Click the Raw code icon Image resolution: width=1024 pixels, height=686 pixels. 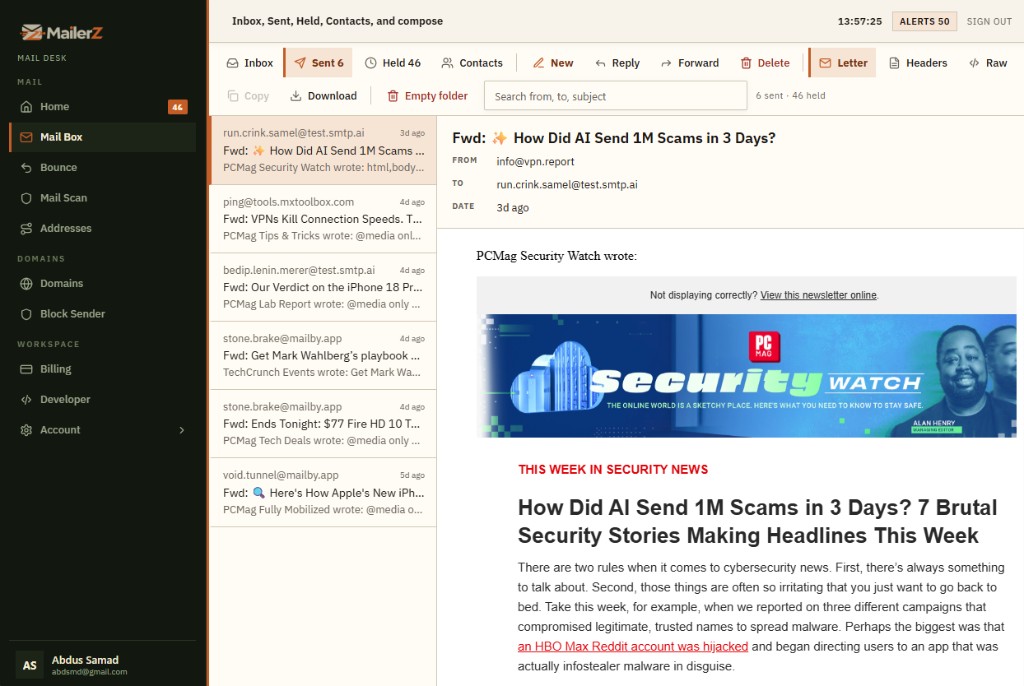[974, 63]
